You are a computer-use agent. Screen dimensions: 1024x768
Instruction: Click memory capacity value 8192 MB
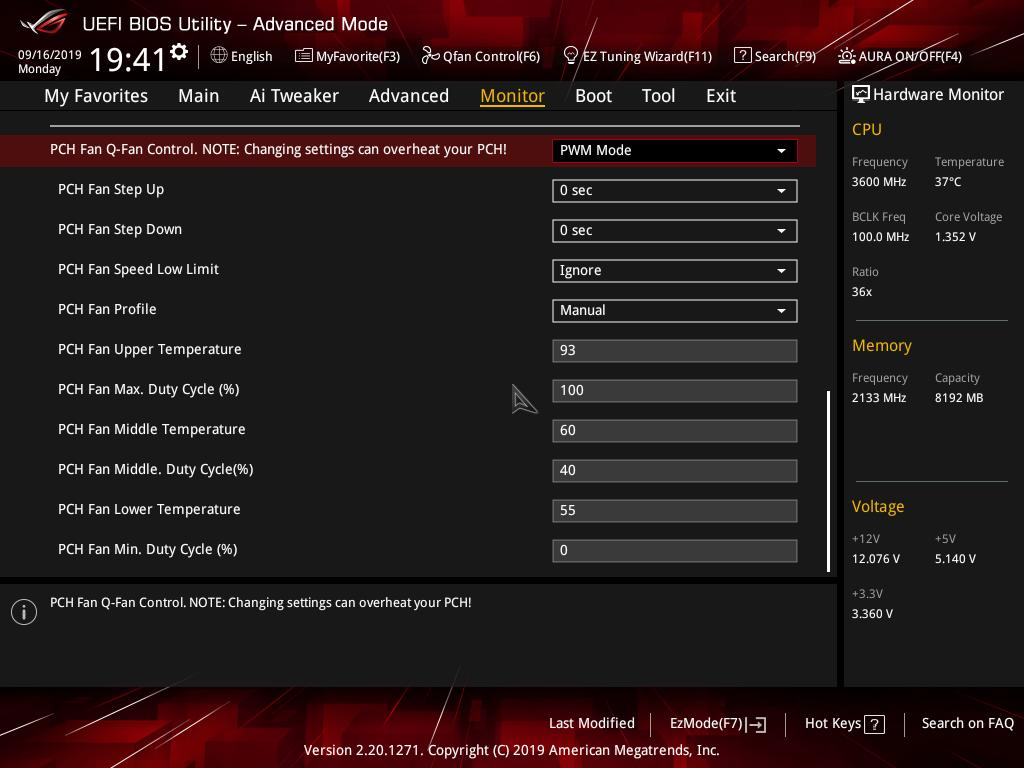pyautogui.click(x=959, y=398)
